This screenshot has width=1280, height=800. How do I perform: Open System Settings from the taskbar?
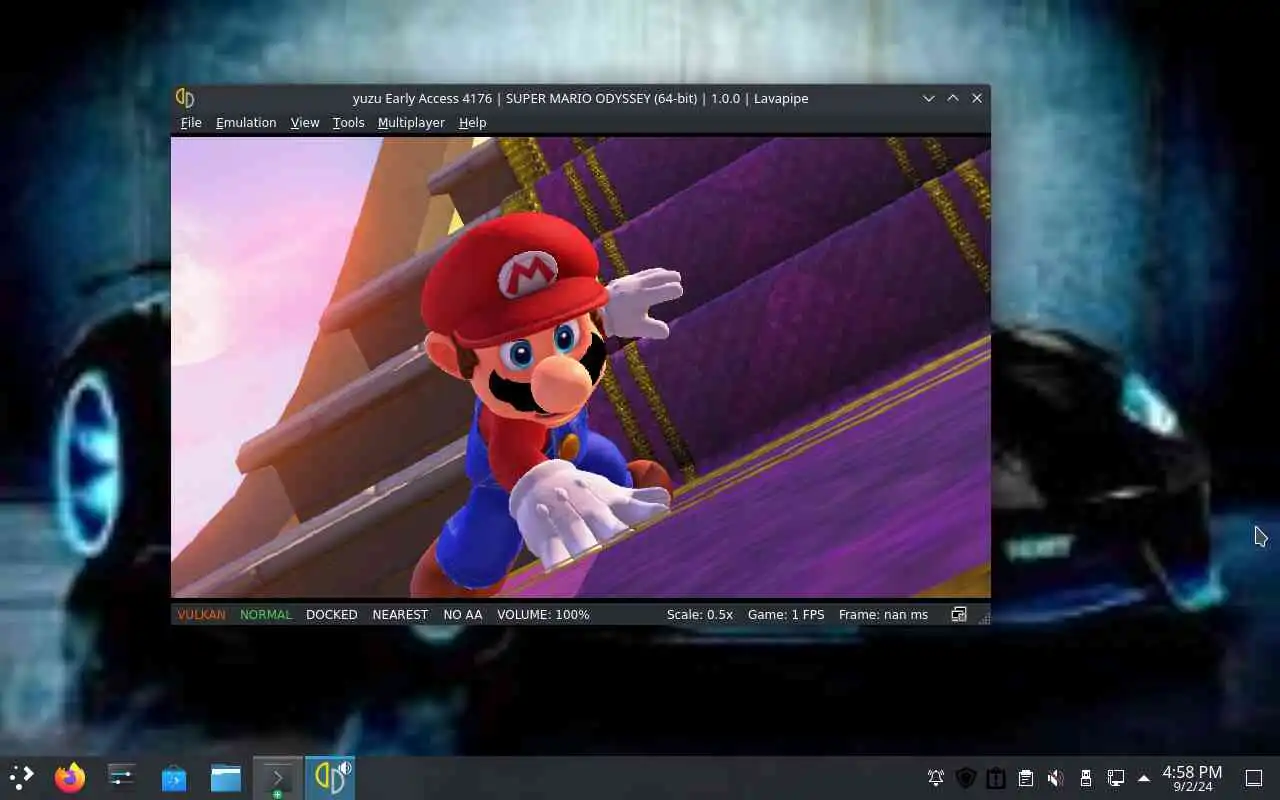click(122, 777)
